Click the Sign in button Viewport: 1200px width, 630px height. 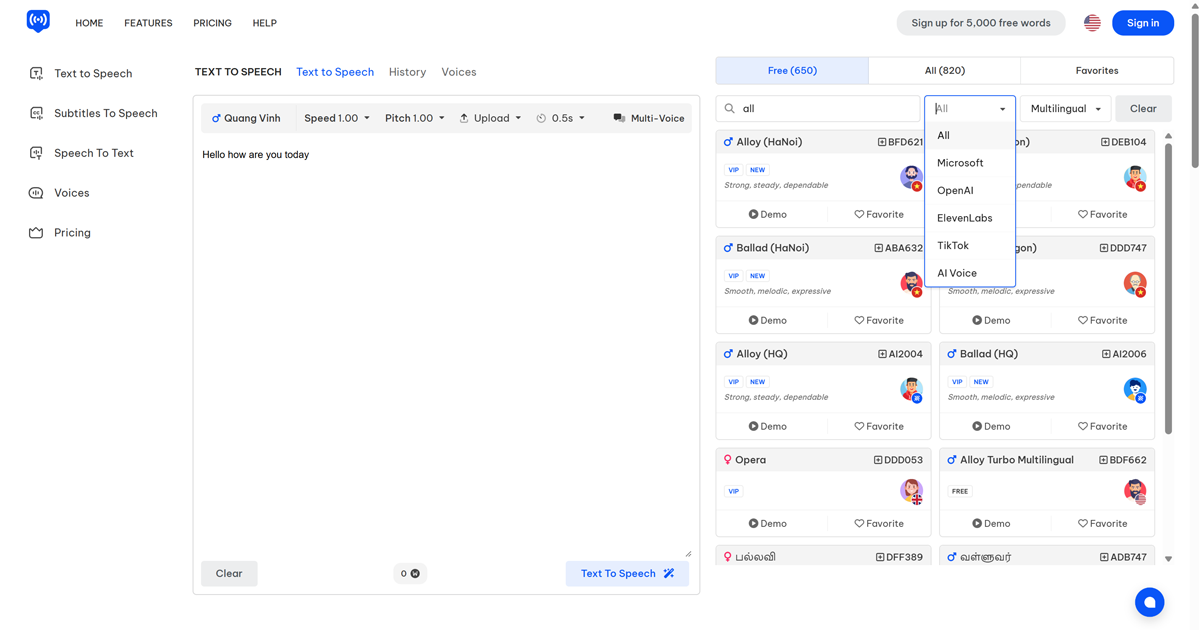(x=1143, y=23)
